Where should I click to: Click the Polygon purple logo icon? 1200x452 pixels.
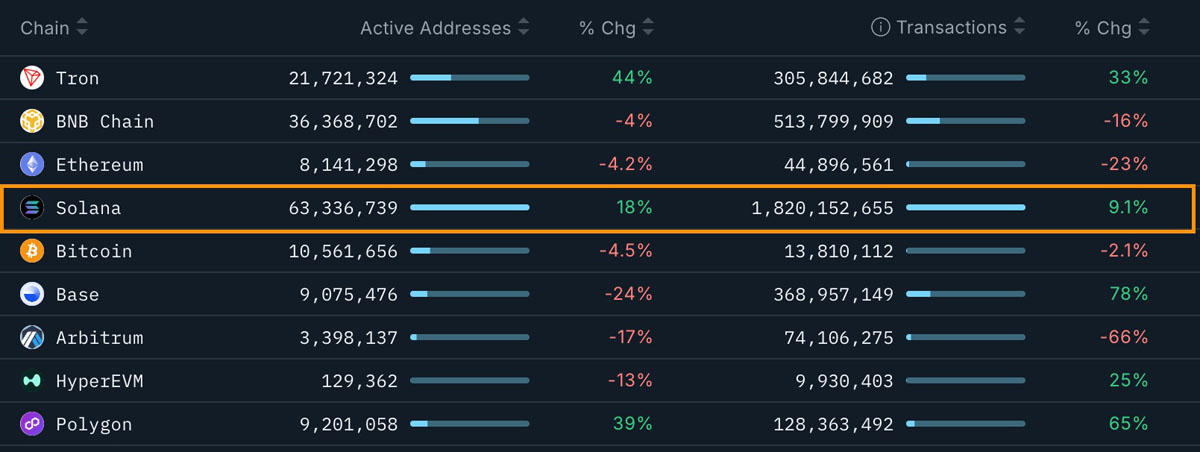click(x=32, y=425)
